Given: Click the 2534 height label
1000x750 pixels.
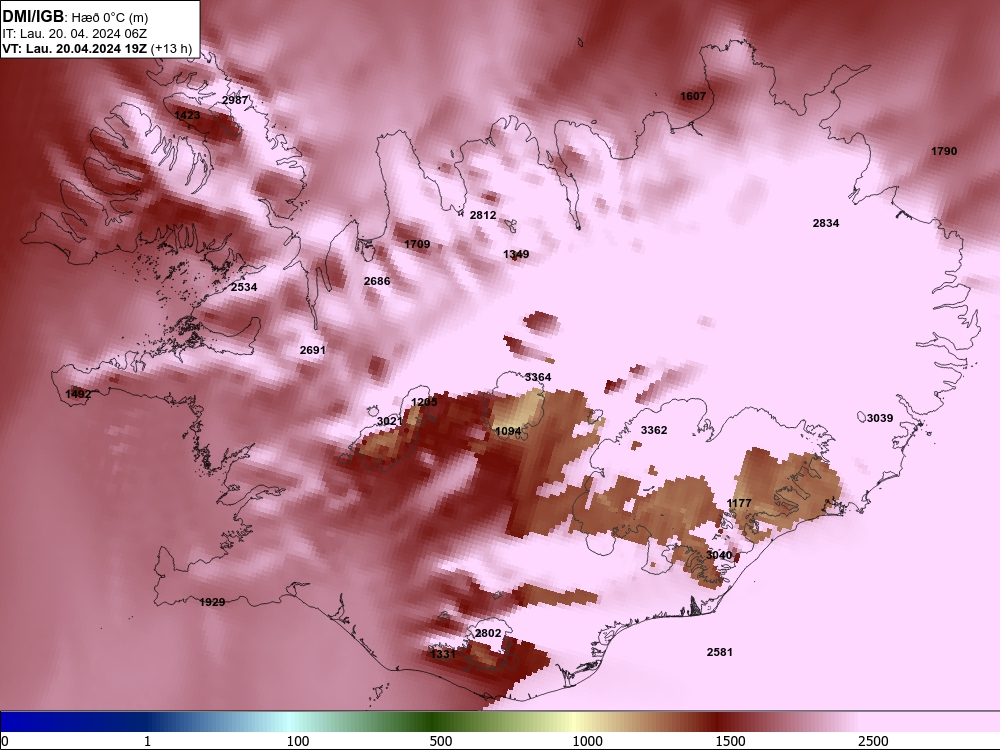Looking at the screenshot, I should [244, 287].
